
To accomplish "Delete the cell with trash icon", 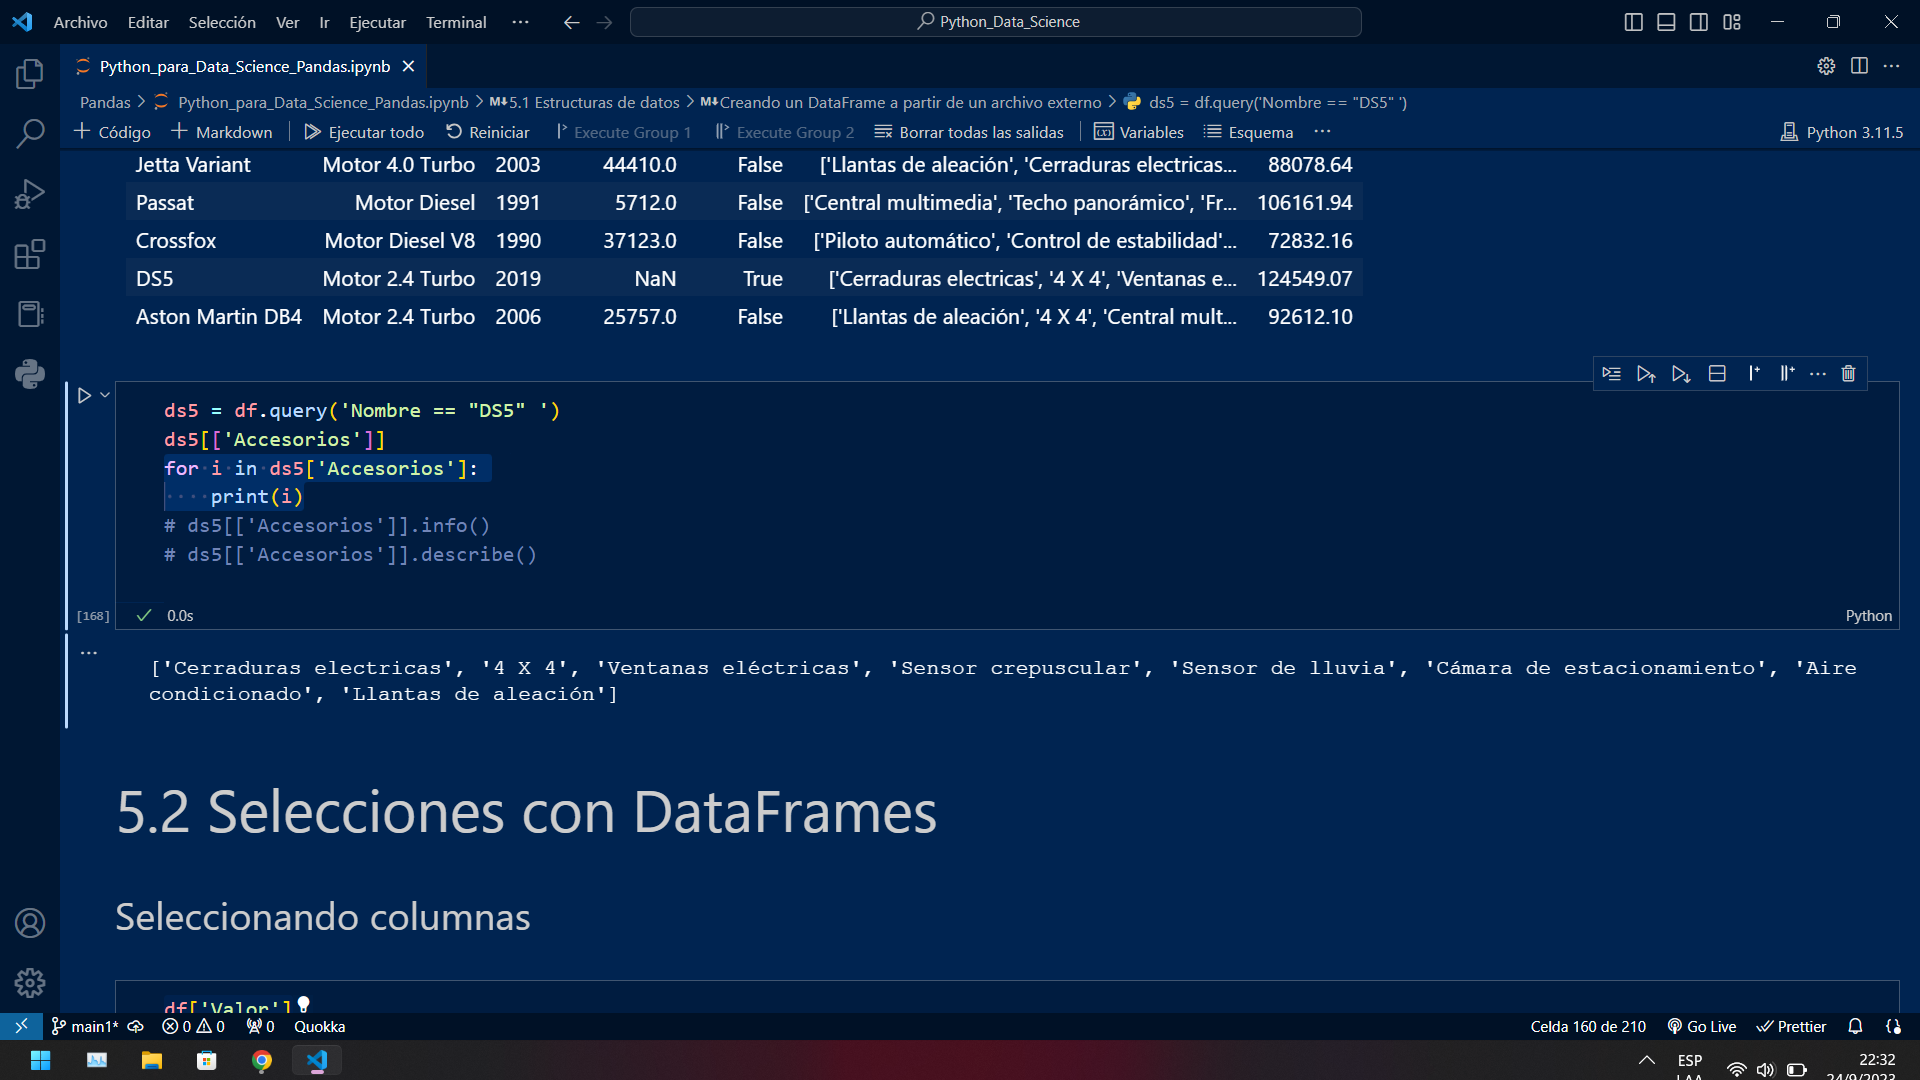I will click(1848, 374).
